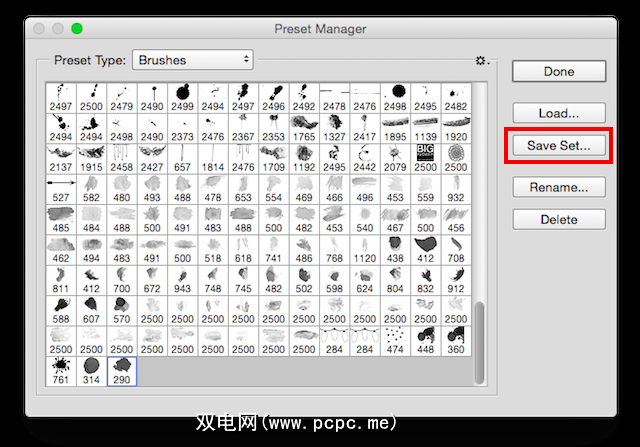Pick watercolor brush 582

click(91, 189)
